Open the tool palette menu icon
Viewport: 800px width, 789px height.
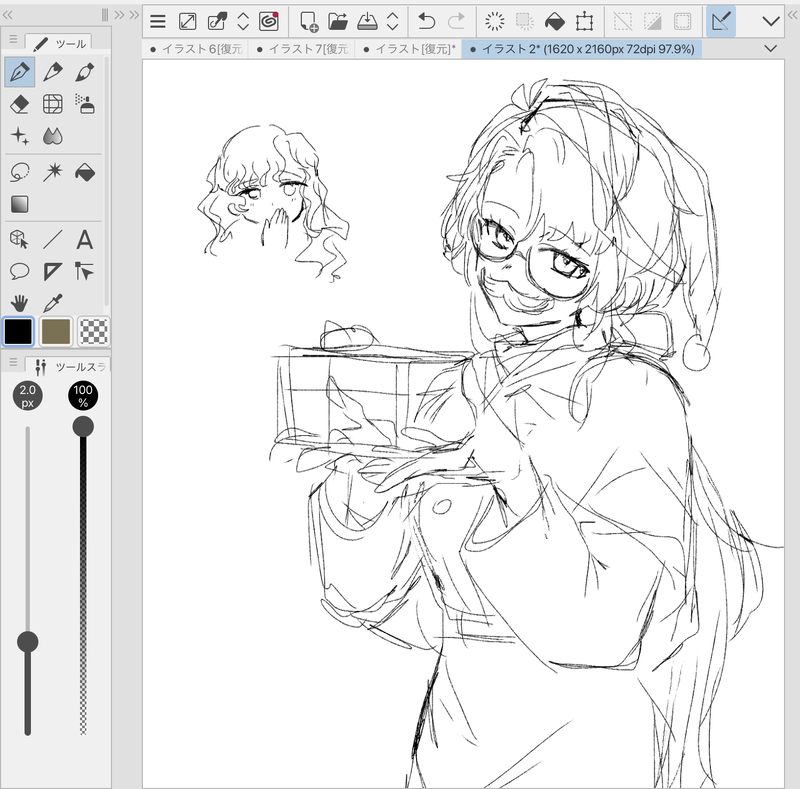13,39
